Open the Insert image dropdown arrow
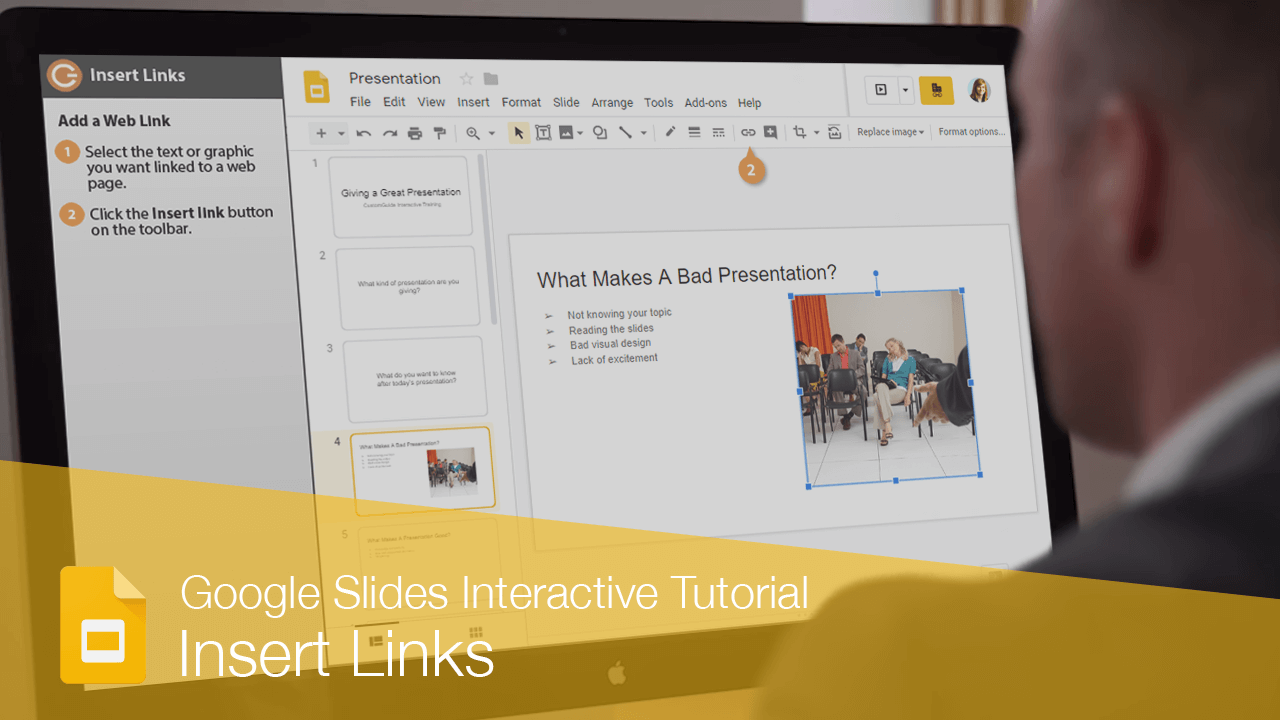Viewport: 1280px width, 720px height. (x=580, y=132)
